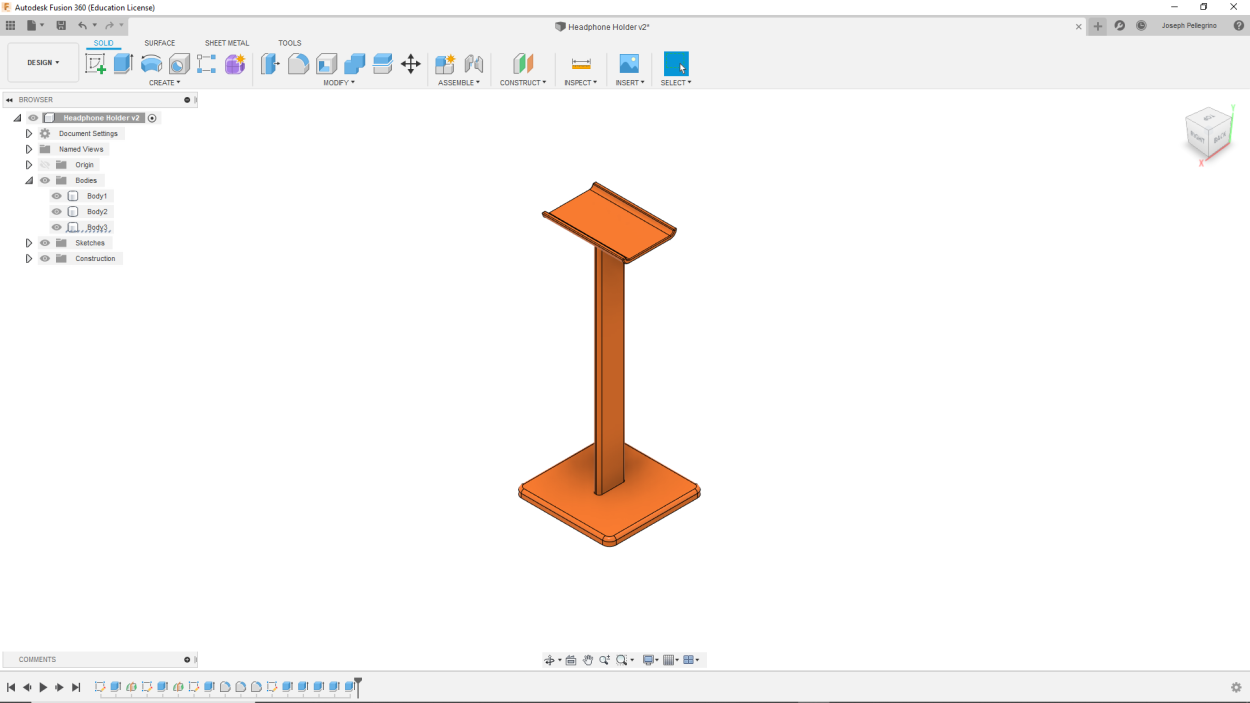Toggle visibility of Sketches folder

point(45,243)
